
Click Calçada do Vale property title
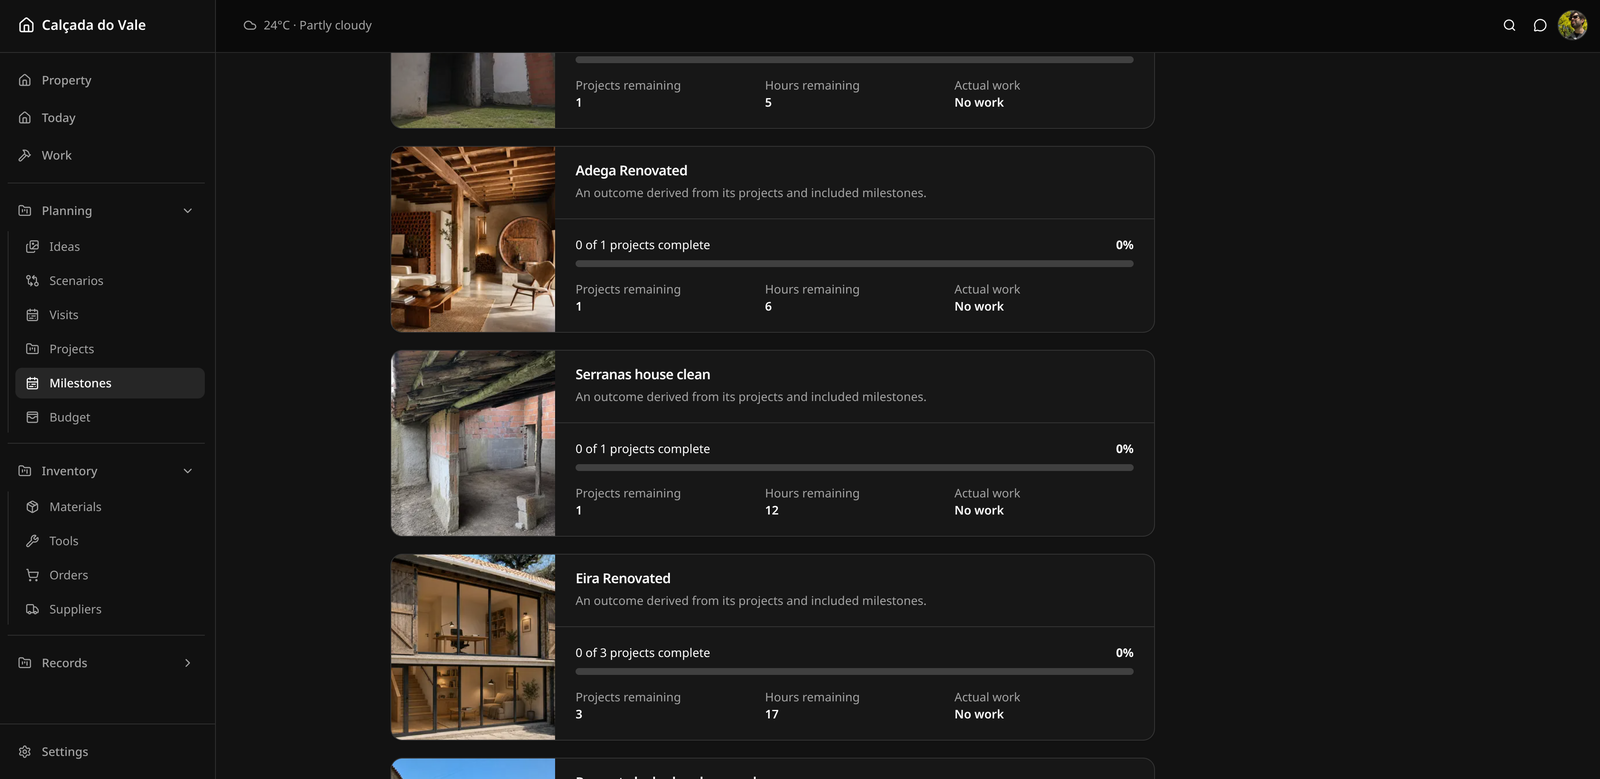click(94, 25)
